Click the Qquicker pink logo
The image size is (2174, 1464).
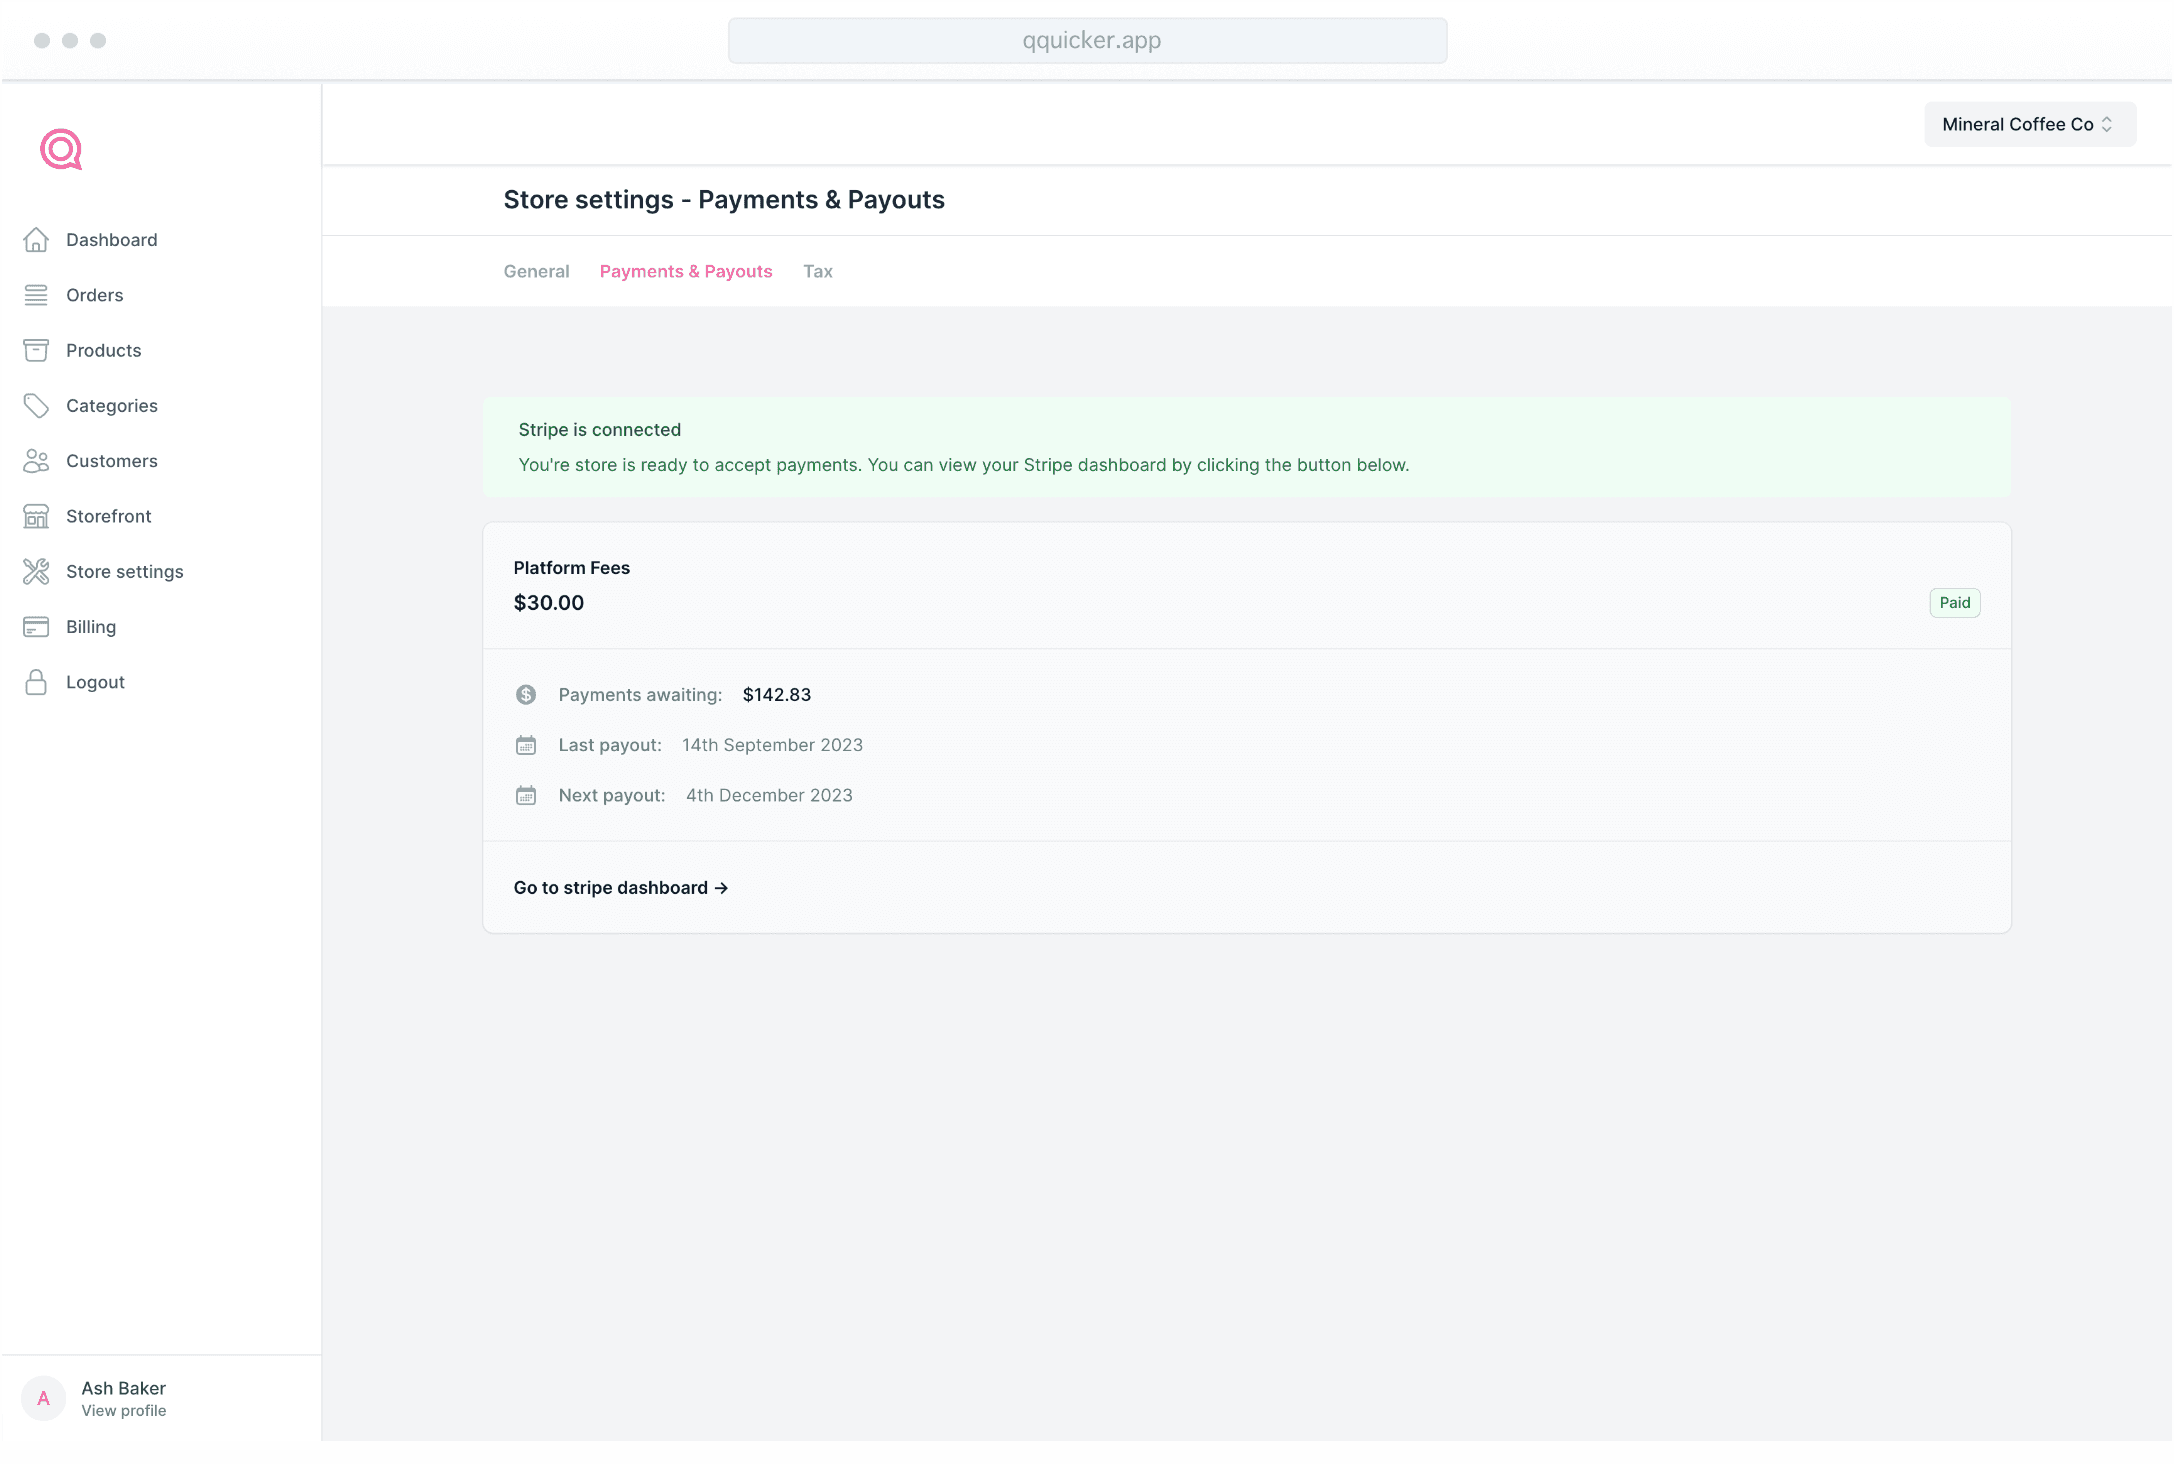(61, 150)
